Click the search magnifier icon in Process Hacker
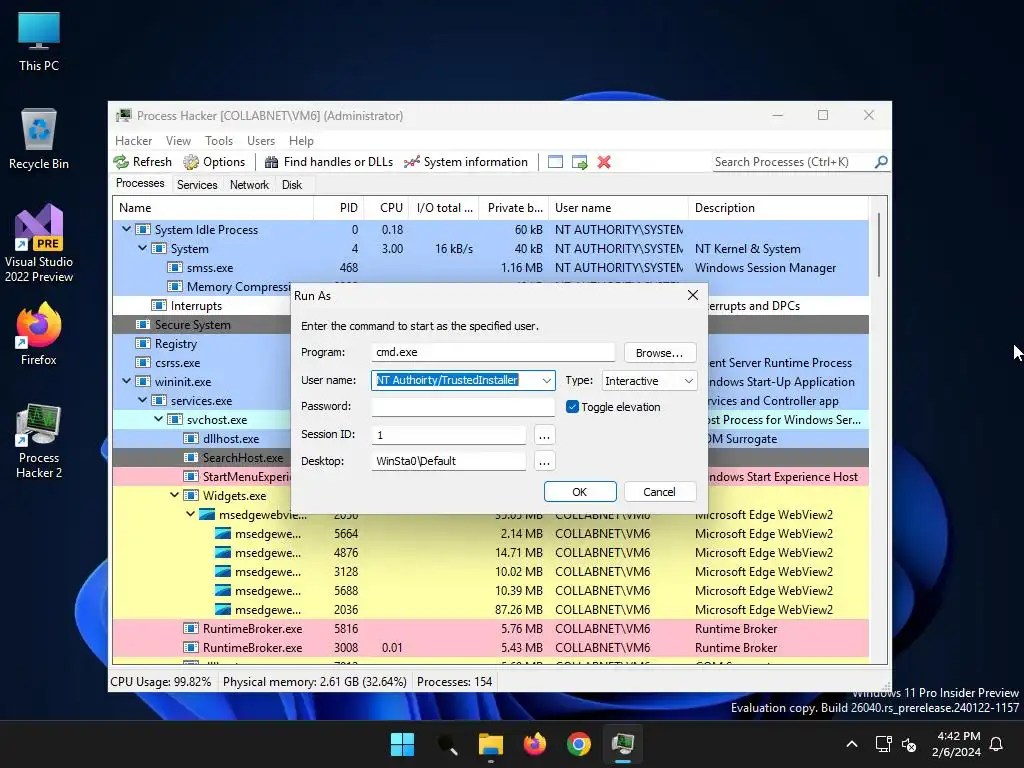The height and width of the screenshot is (768, 1024). (881, 161)
